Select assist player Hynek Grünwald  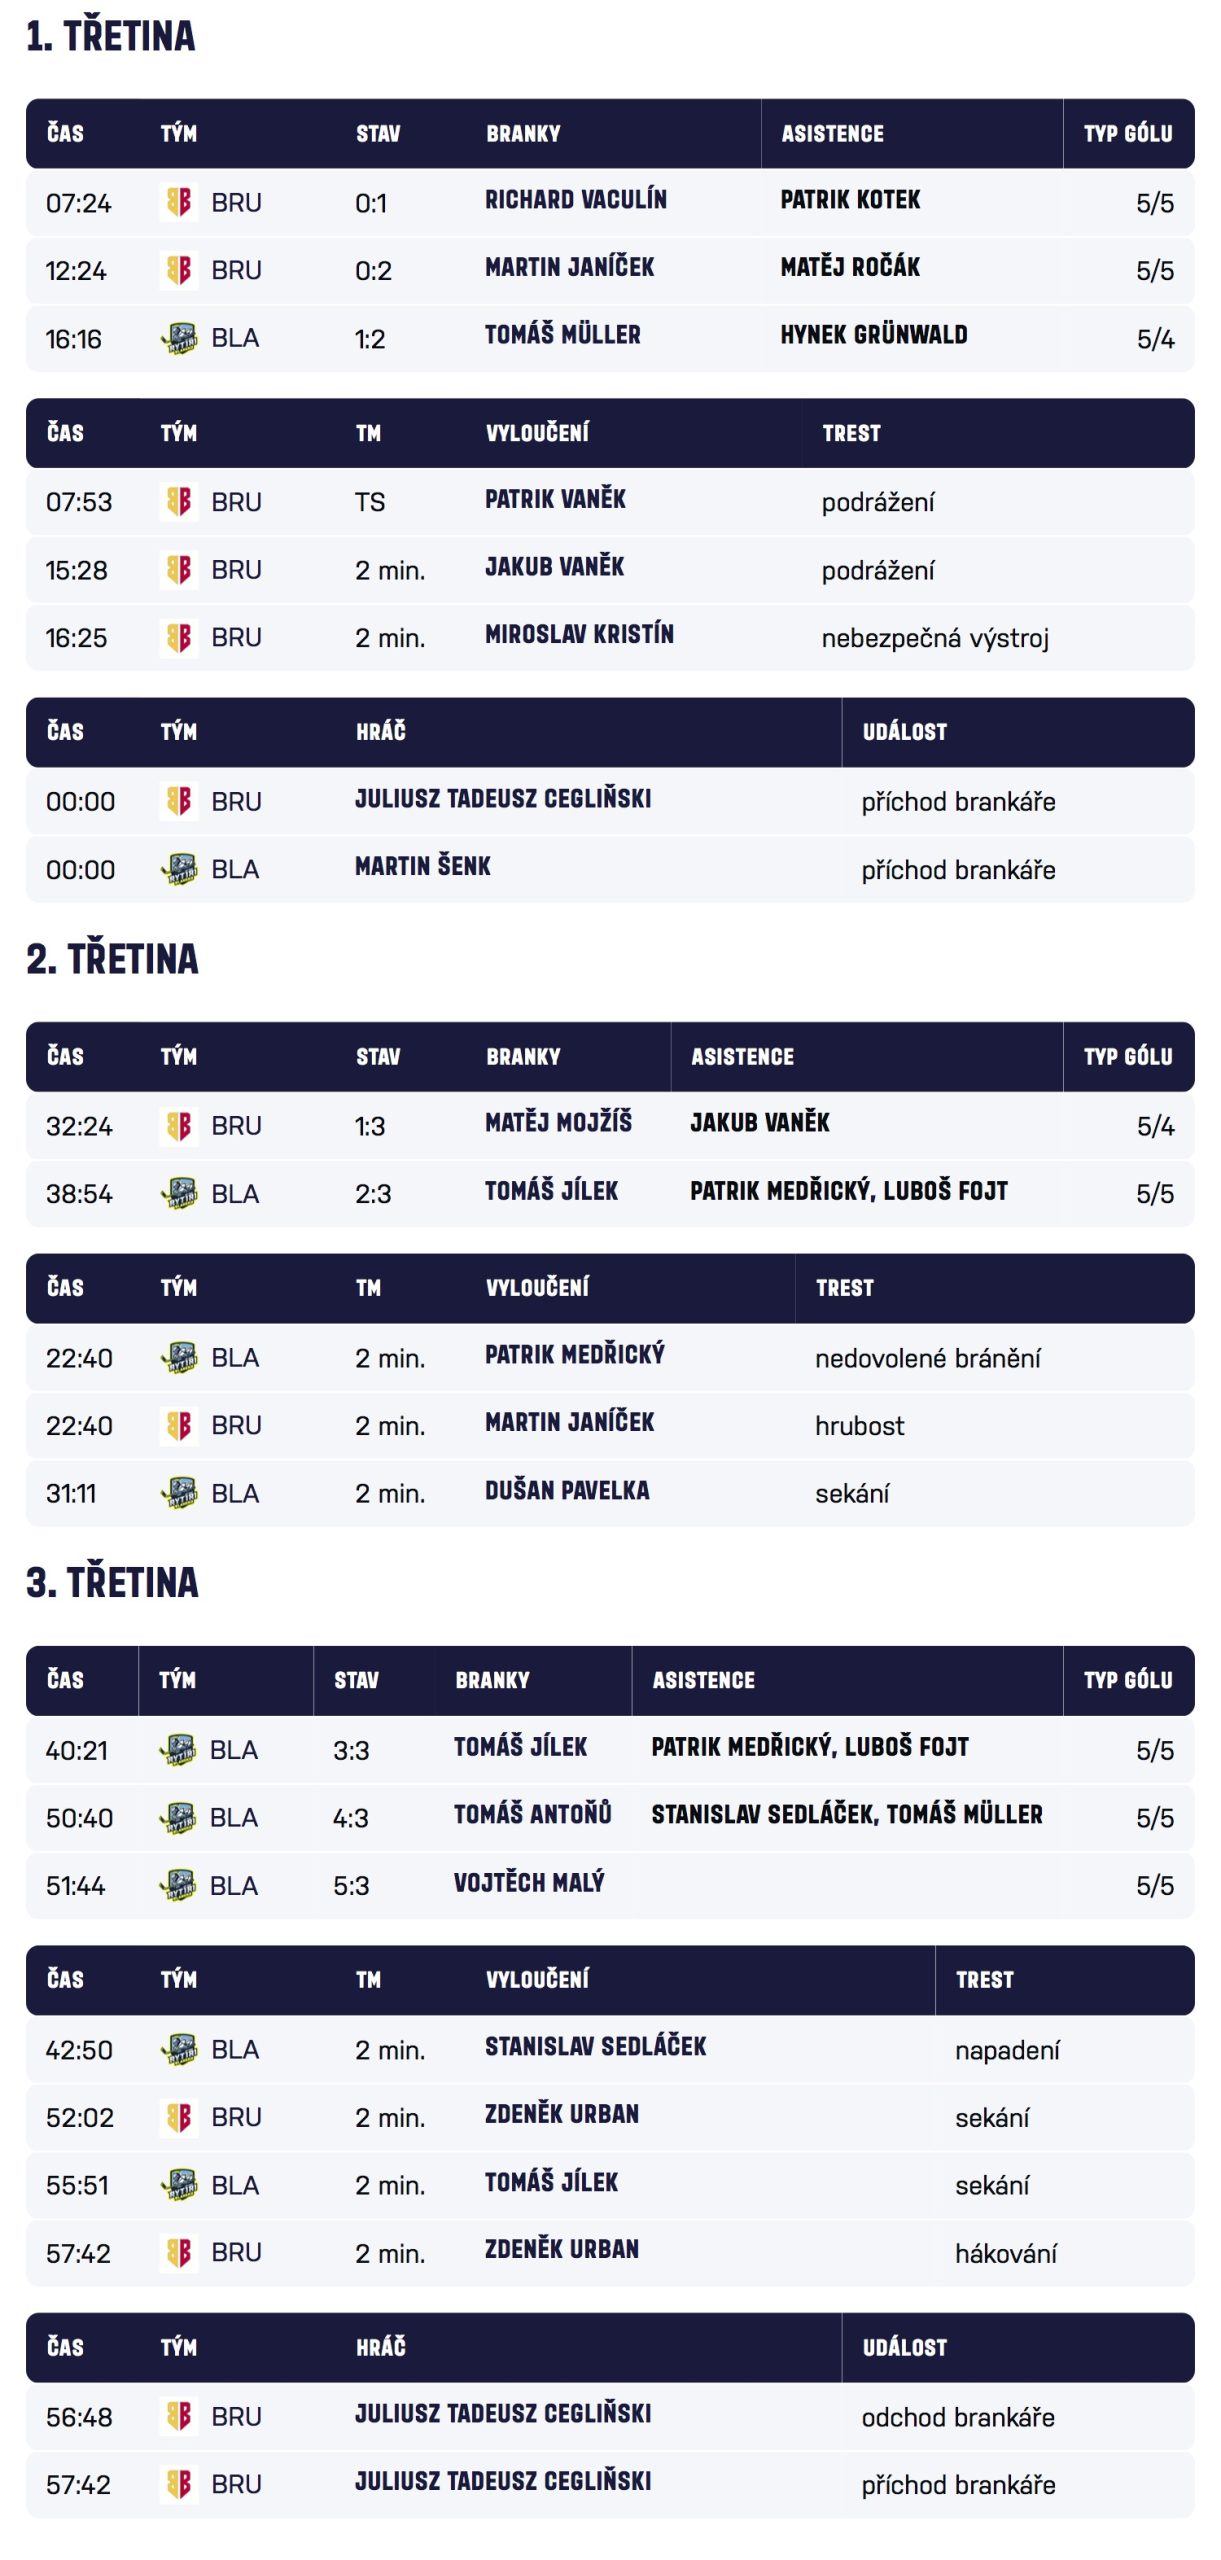(x=873, y=335)
